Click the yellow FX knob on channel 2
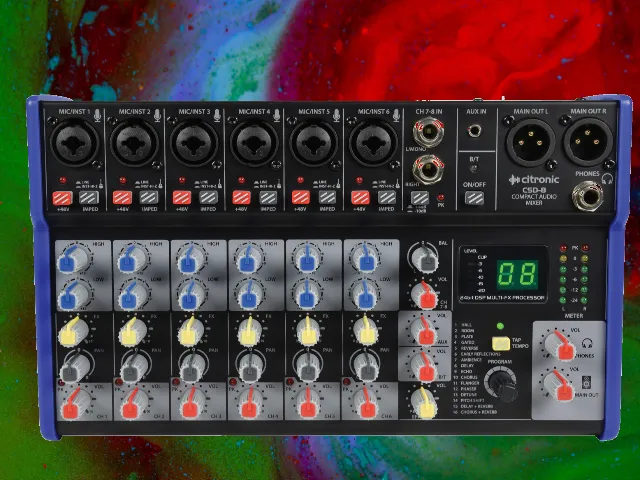This screenshot has width=640, height=480. click(128, 332)
